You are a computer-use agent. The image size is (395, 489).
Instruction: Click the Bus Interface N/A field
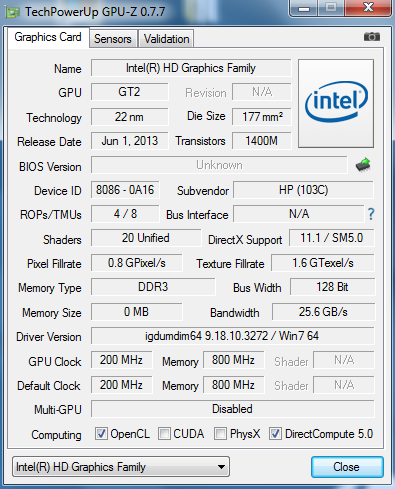click(299, 214)
